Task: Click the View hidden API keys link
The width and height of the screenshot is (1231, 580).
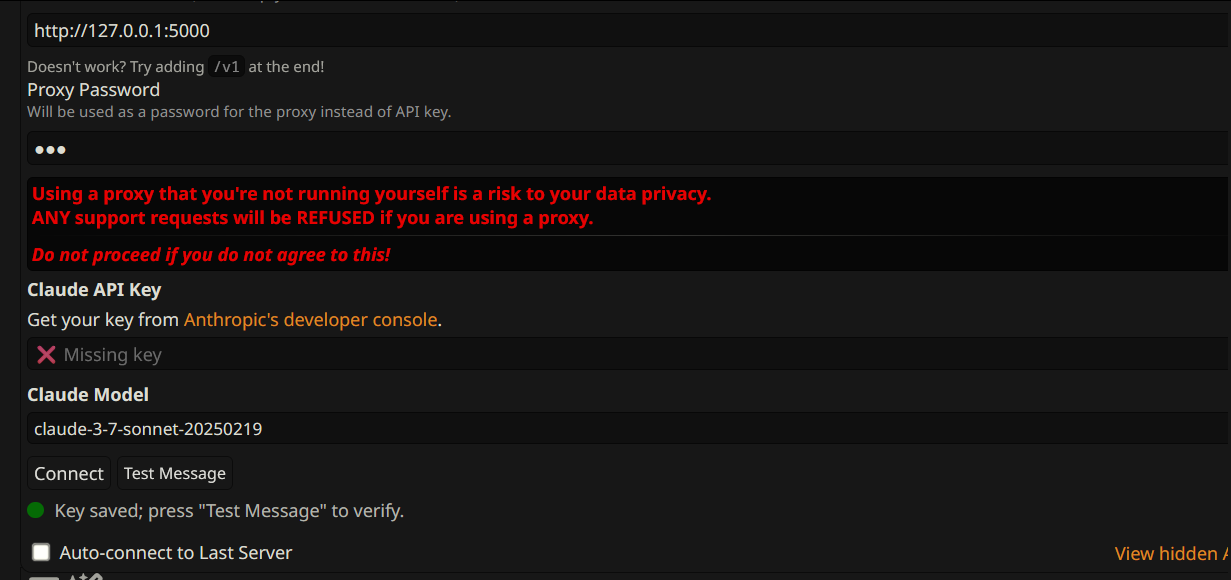Action: tap(1172, 553)
